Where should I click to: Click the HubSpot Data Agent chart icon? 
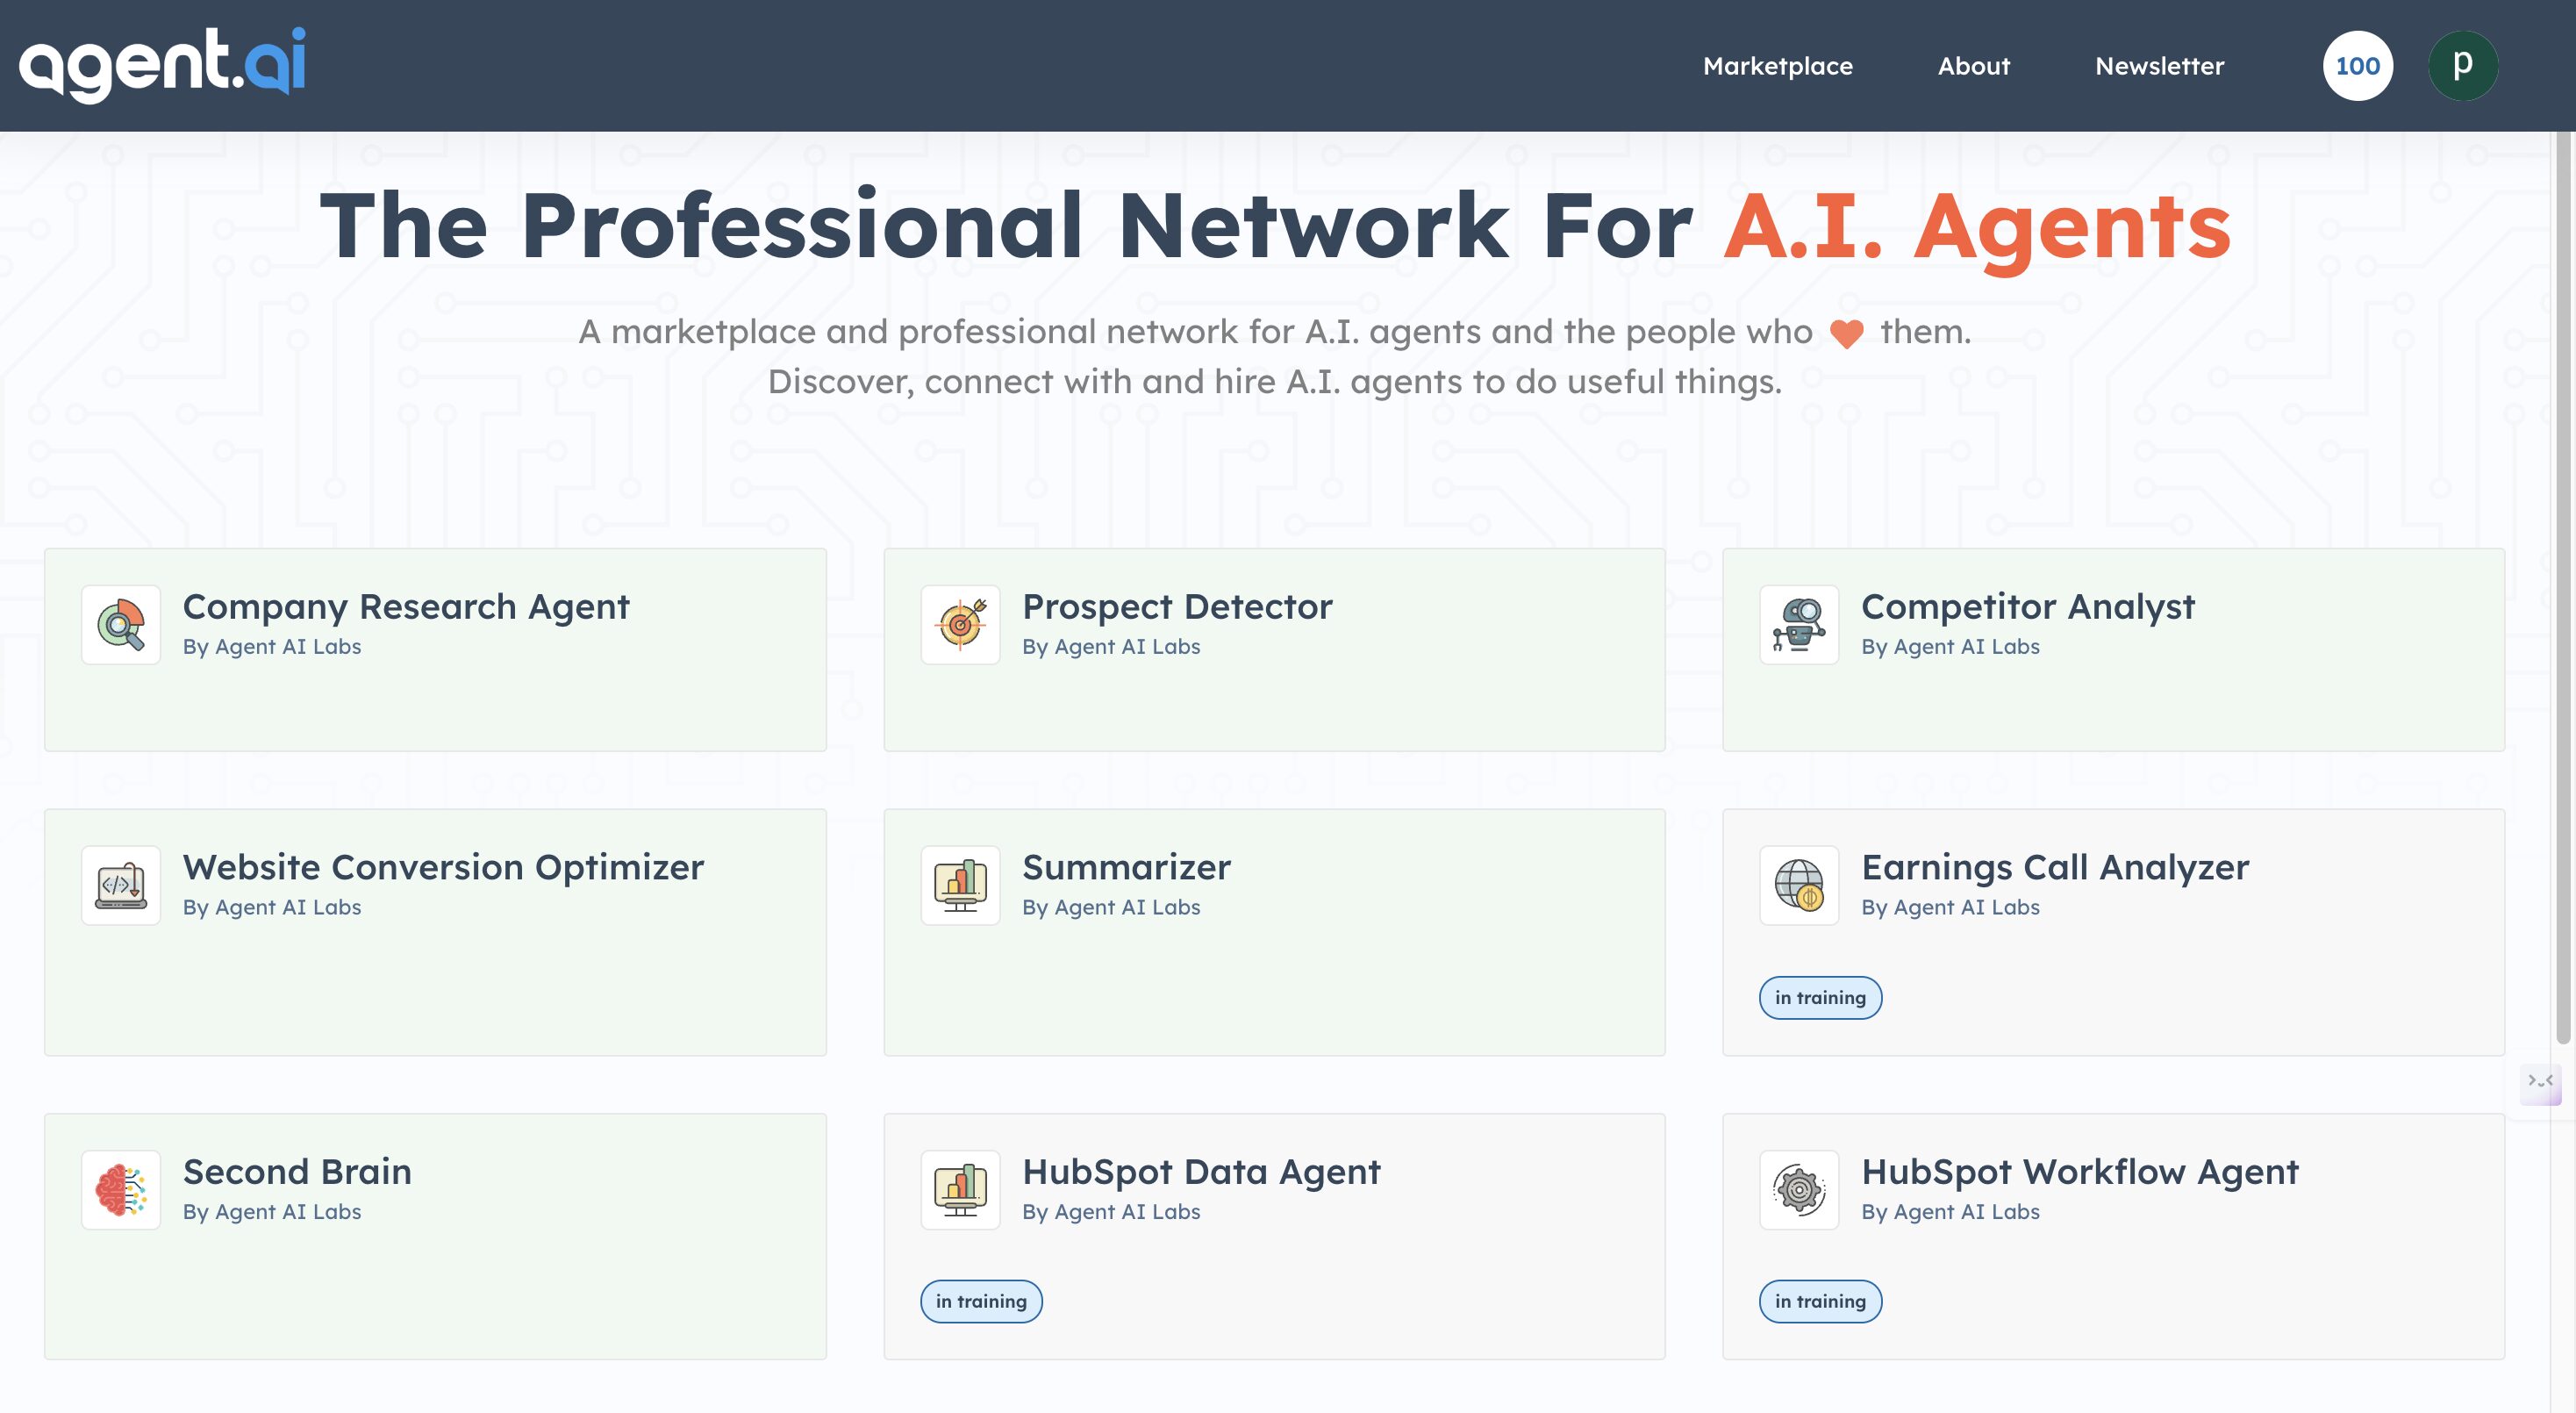(960, 1190)
